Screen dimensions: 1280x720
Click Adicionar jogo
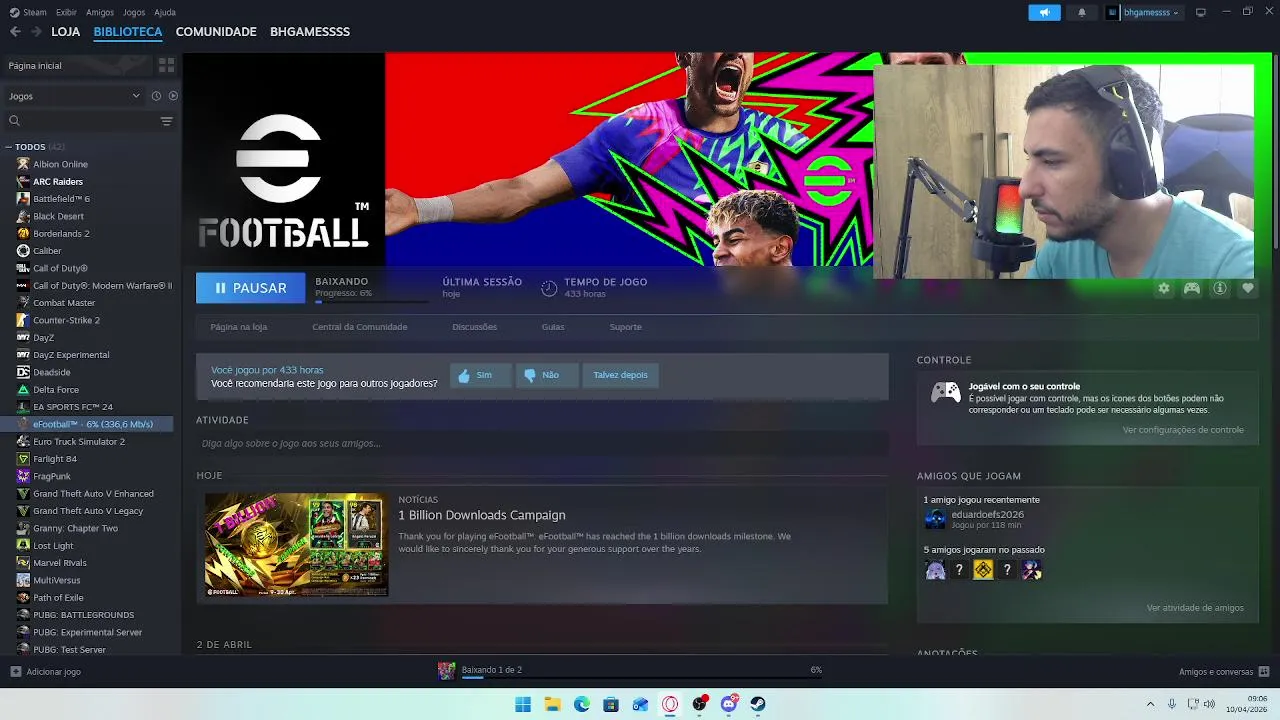point(45,672)
